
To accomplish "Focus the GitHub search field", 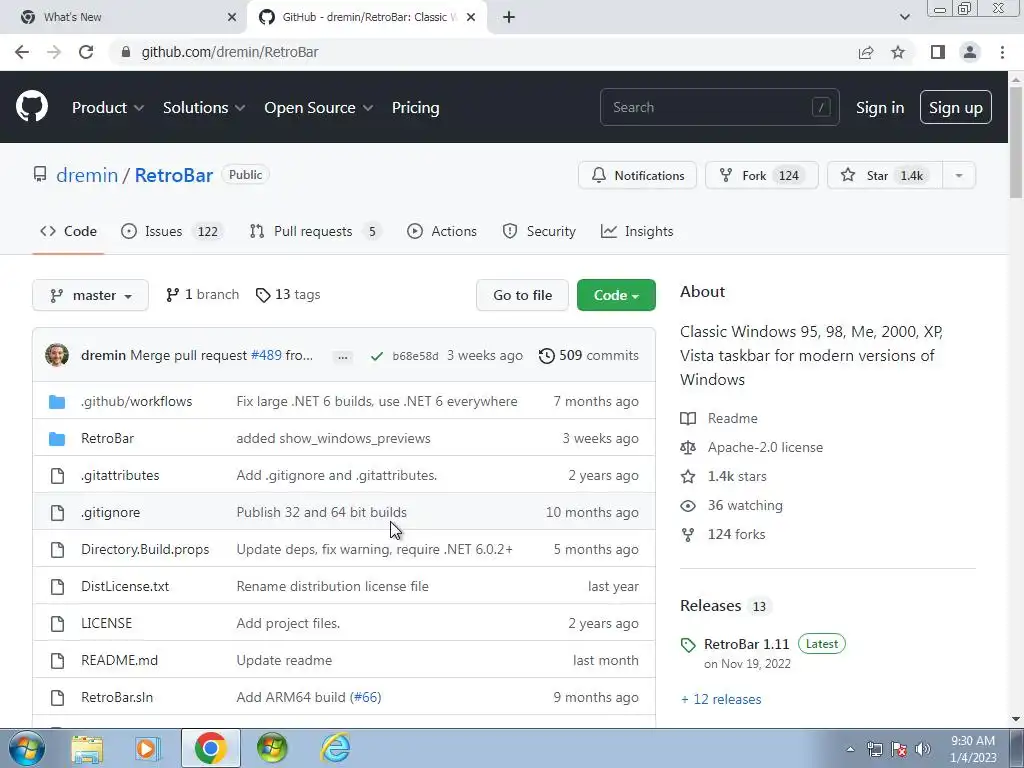I will pyautogui.click(x=720, y=107).
